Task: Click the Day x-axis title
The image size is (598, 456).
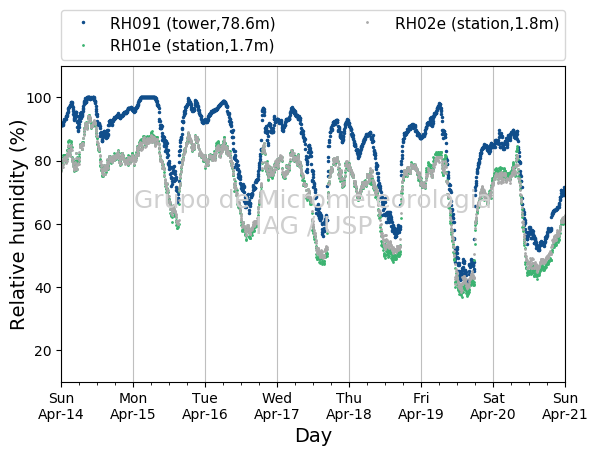Action: (x=313, y=435)
